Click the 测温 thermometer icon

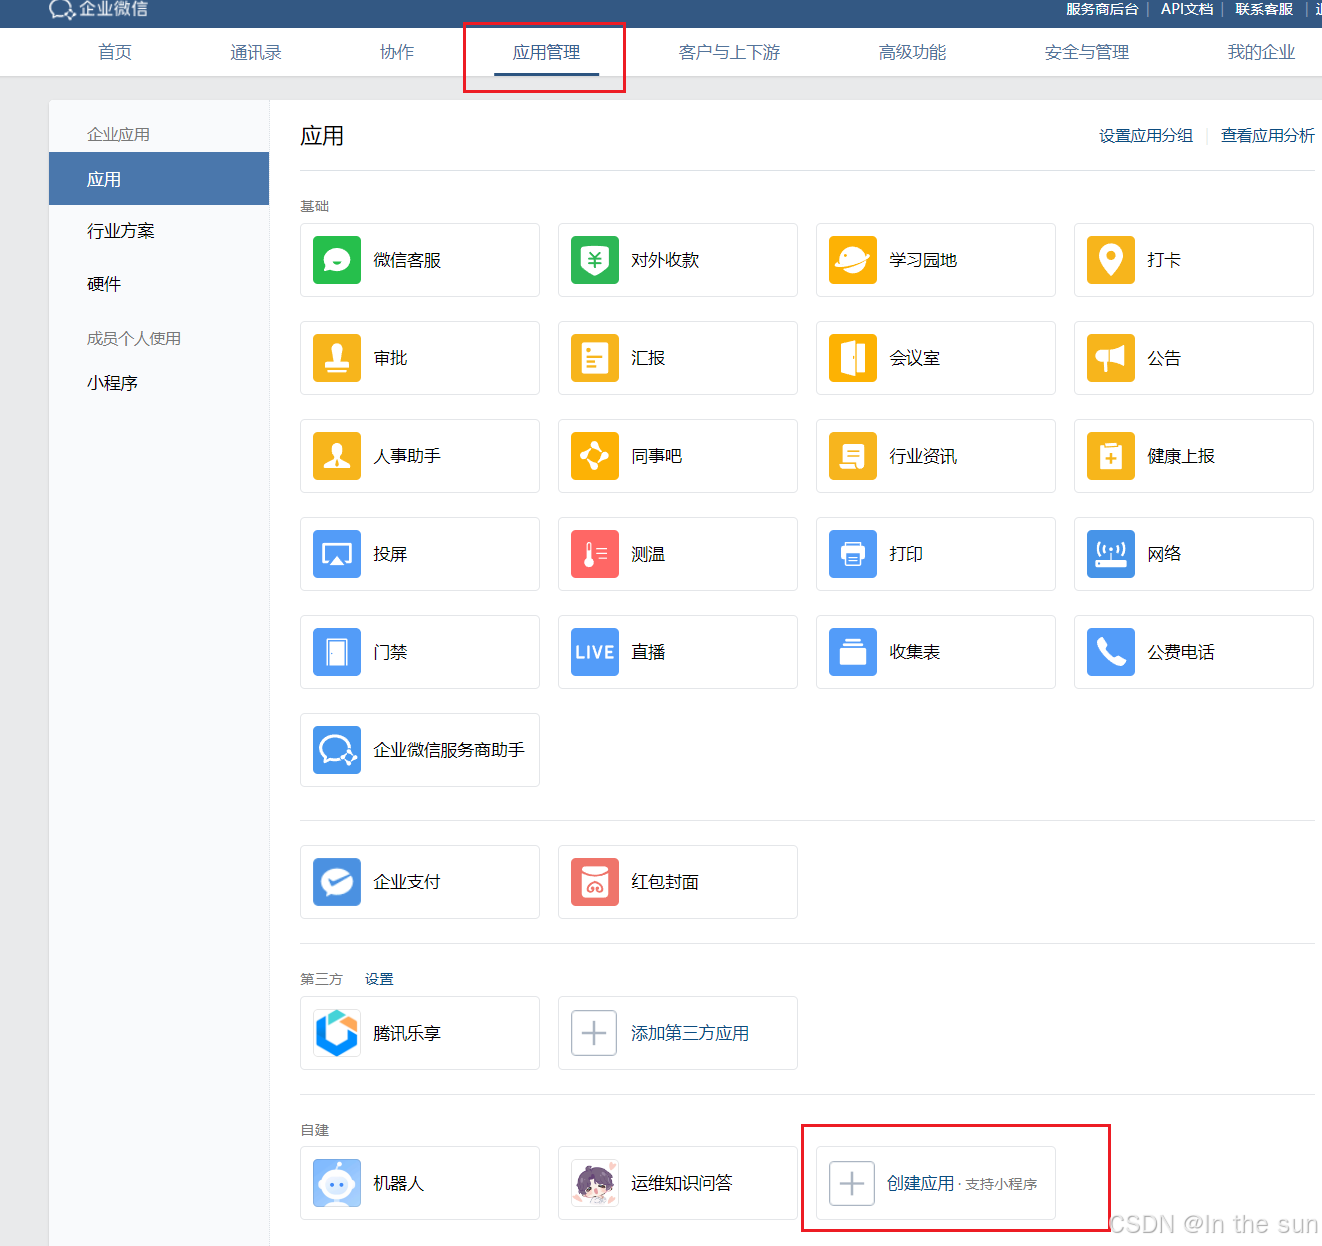tap(595, 554)
